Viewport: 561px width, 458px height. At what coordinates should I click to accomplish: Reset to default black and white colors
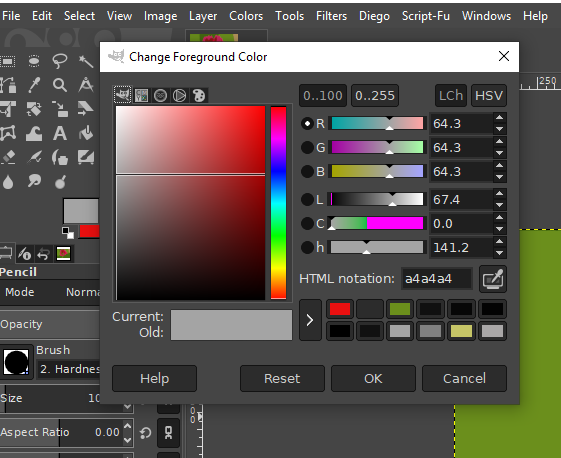pos(68,233)
